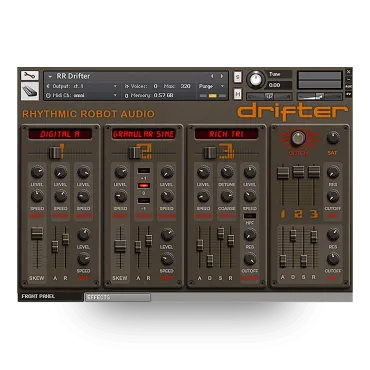Click the CUTOFF knob beside mixer faders
The image size is (370, 370).
(x=333, y=197)
